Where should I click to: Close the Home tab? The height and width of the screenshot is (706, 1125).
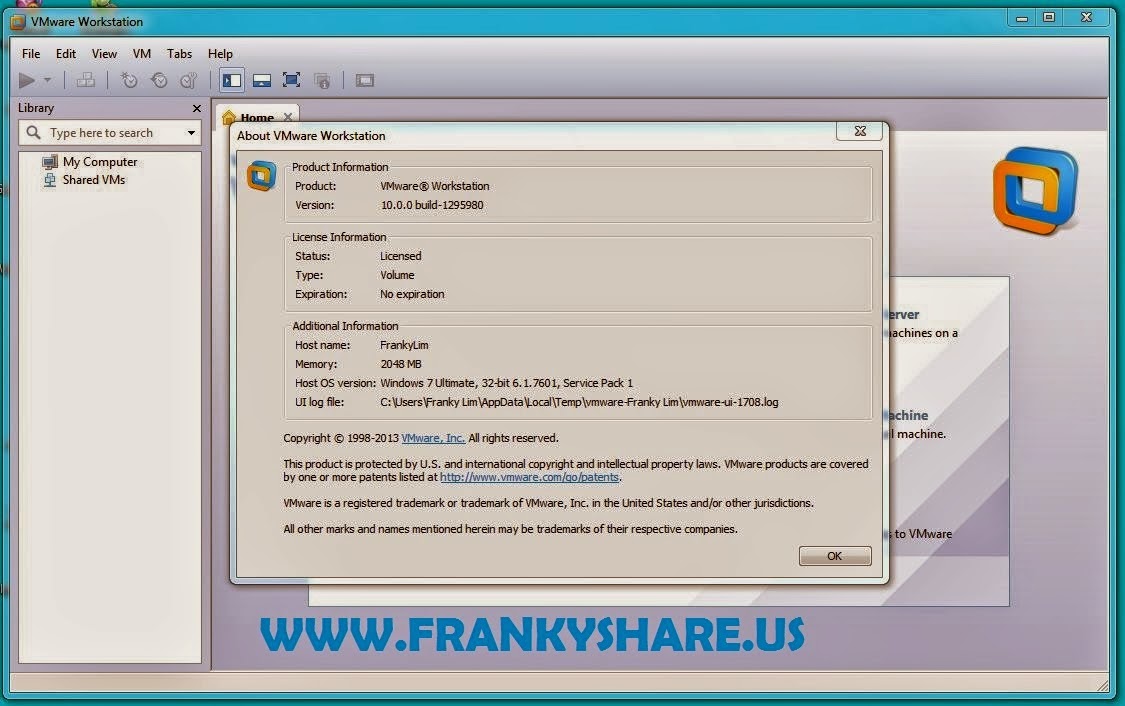288,117
